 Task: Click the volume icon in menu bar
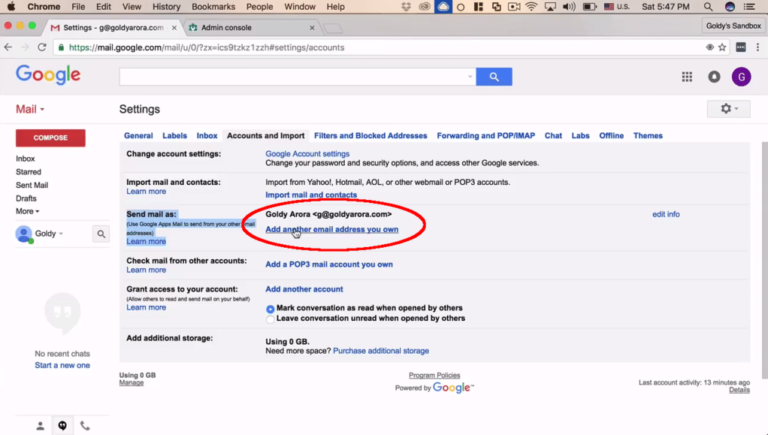click(569, 7)
